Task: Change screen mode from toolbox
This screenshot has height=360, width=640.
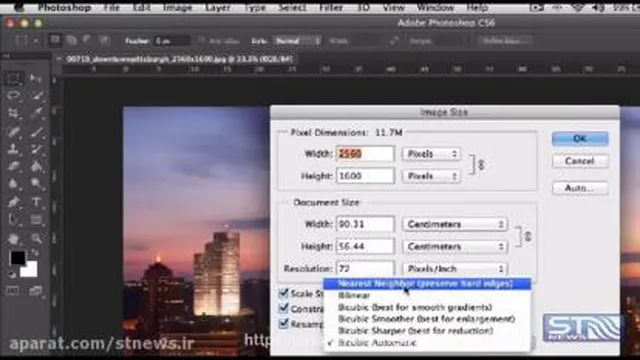Action: tap(36, 290)
